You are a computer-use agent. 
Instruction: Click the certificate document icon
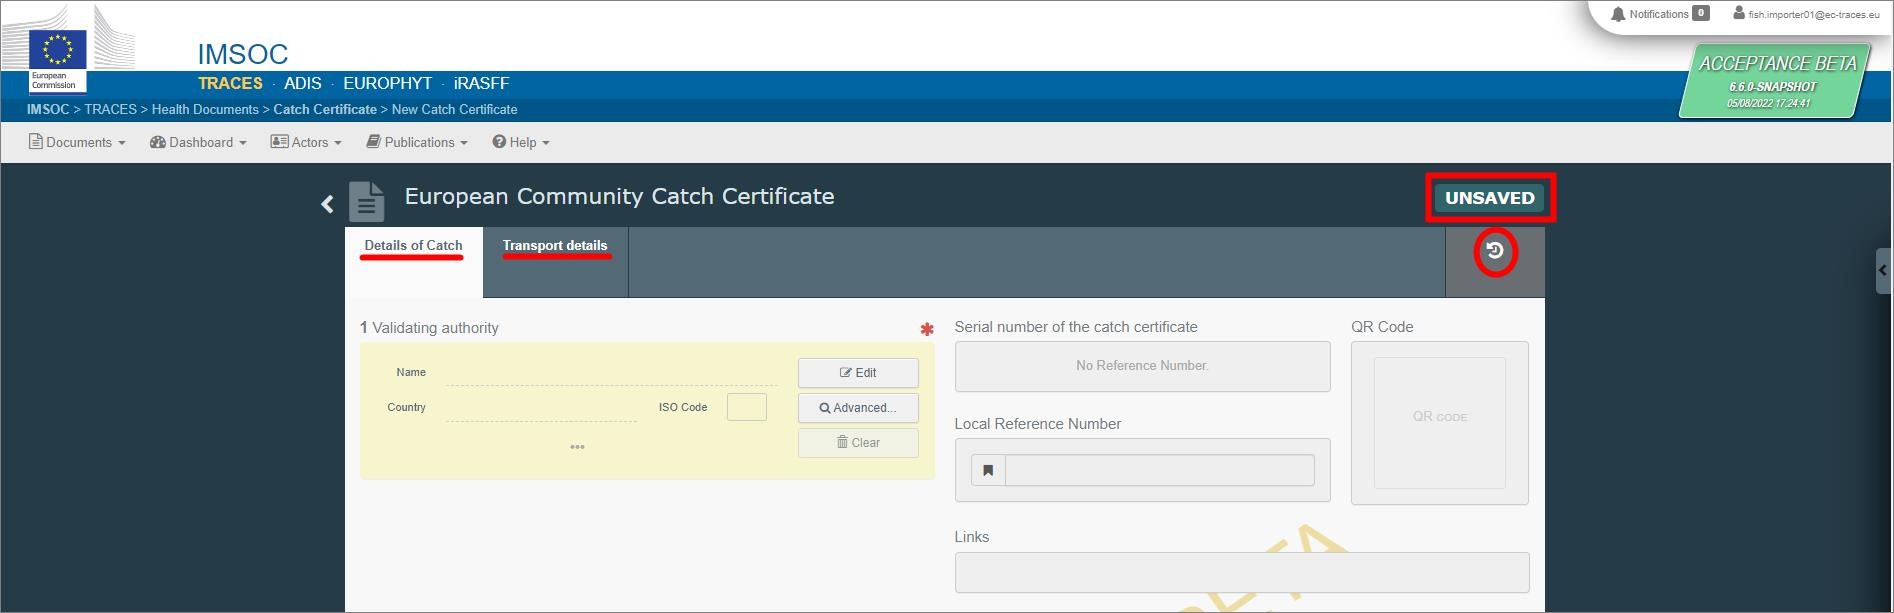(367, 201)
